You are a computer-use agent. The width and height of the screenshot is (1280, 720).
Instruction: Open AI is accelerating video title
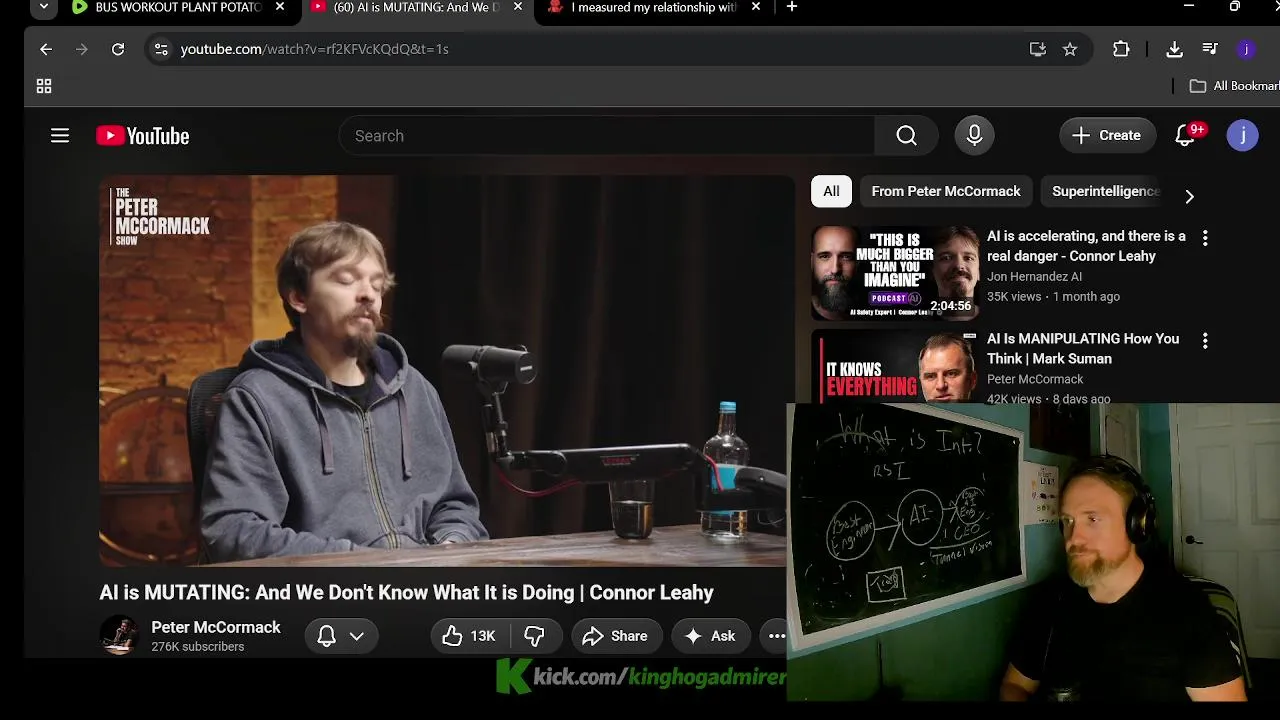tap(1086, 246)
